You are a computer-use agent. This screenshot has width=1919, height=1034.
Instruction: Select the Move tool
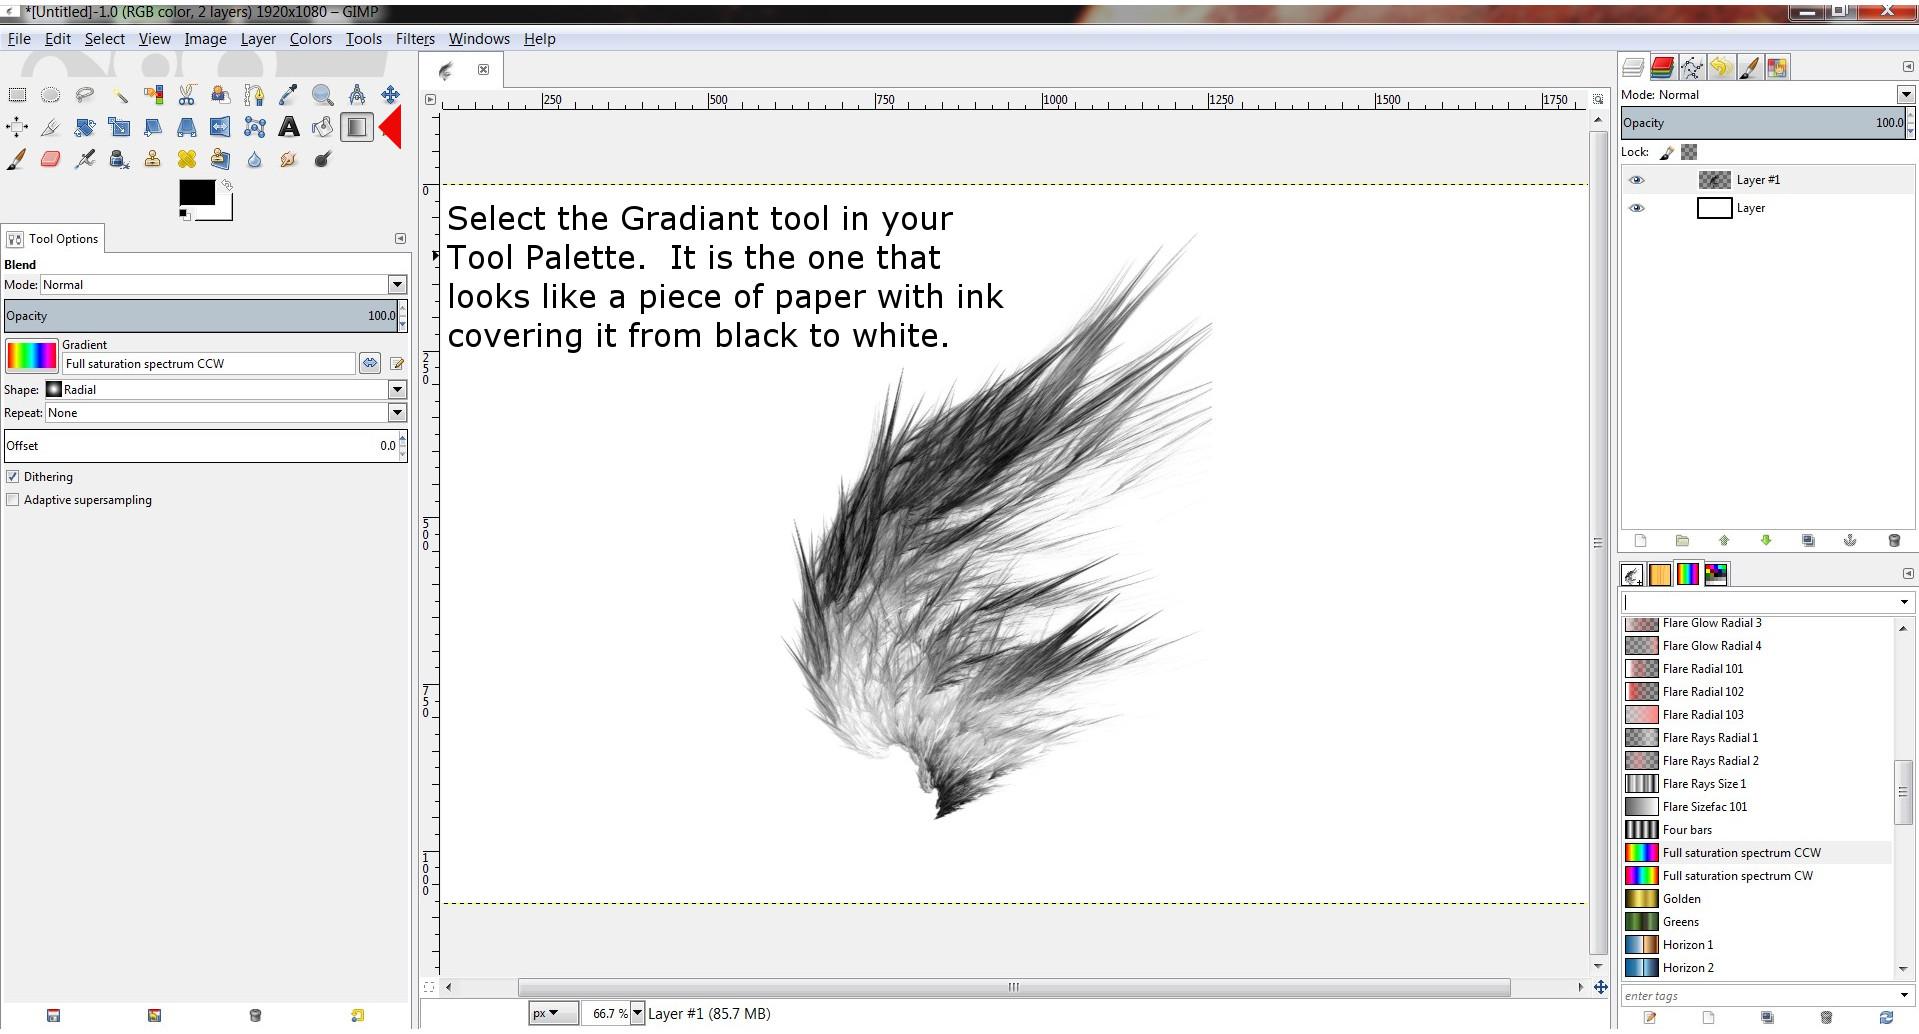[391, 95]
